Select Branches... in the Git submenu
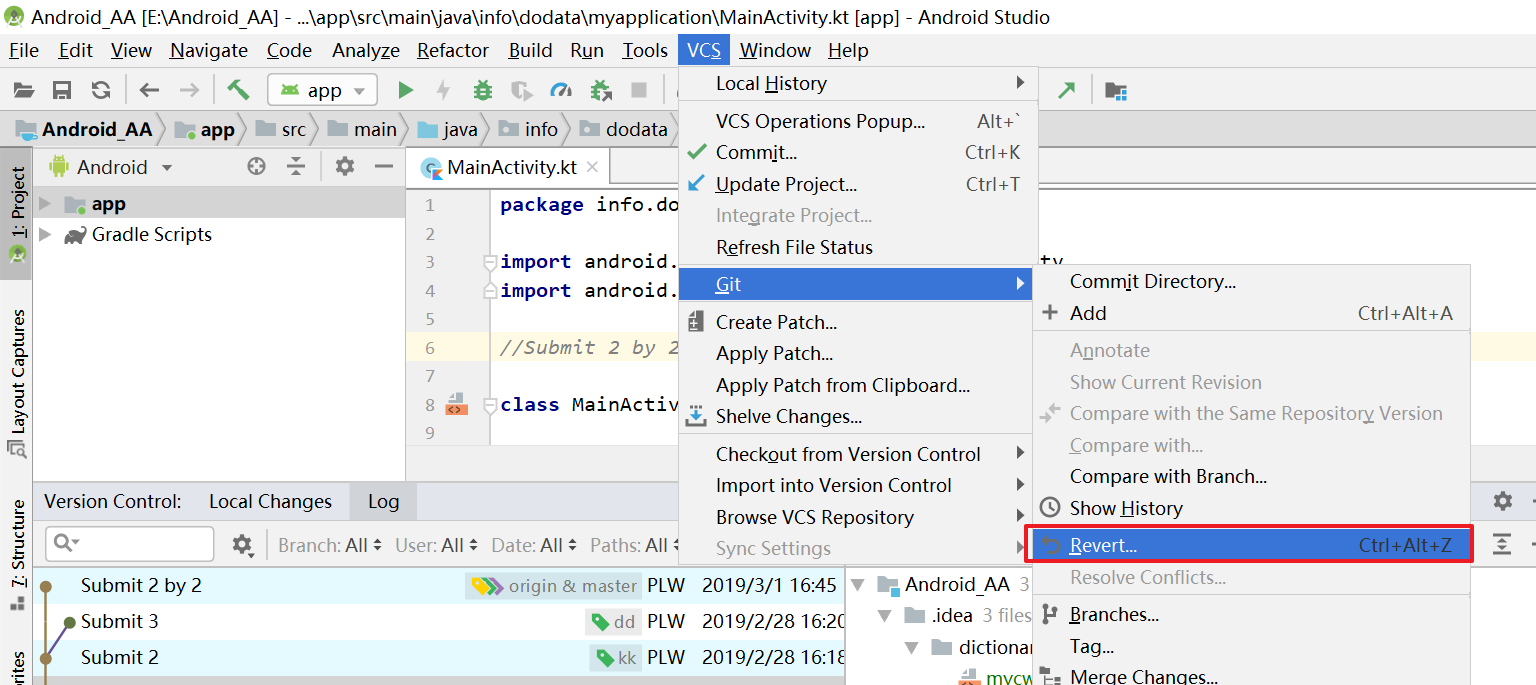The width and height of the screenshot is (1536, 685). point(1252,614)
